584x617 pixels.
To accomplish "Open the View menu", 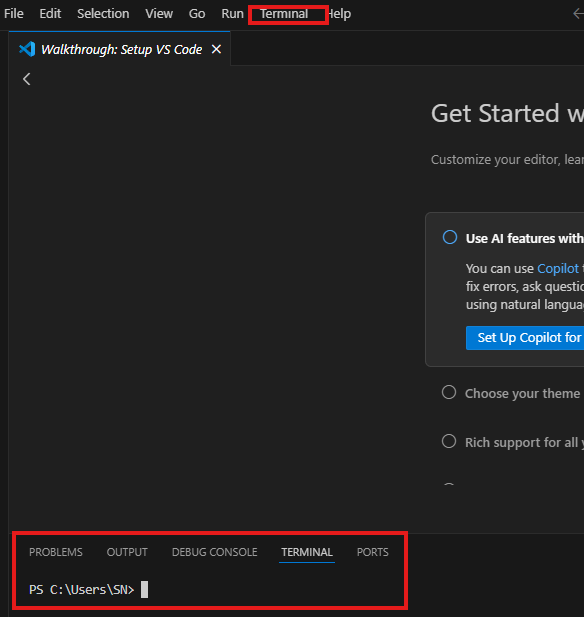I will (159, 14).
